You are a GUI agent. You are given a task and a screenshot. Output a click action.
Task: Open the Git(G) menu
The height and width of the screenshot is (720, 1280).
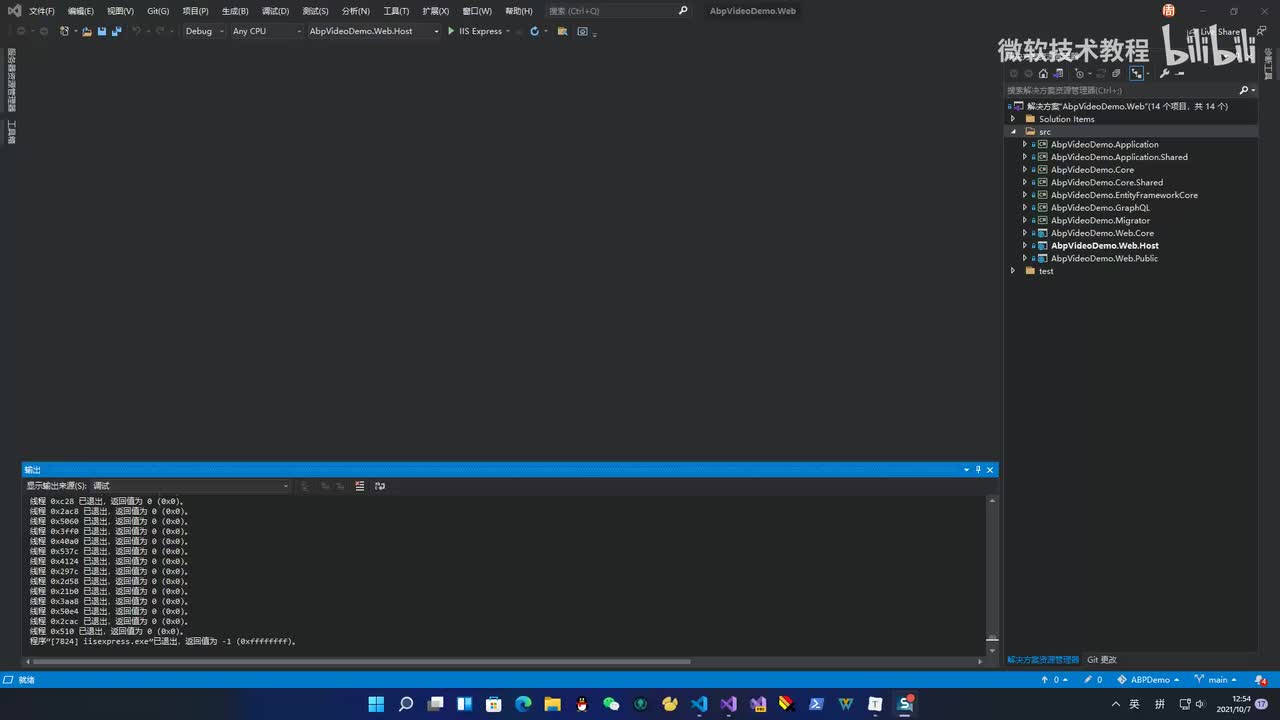pos(158,11)
